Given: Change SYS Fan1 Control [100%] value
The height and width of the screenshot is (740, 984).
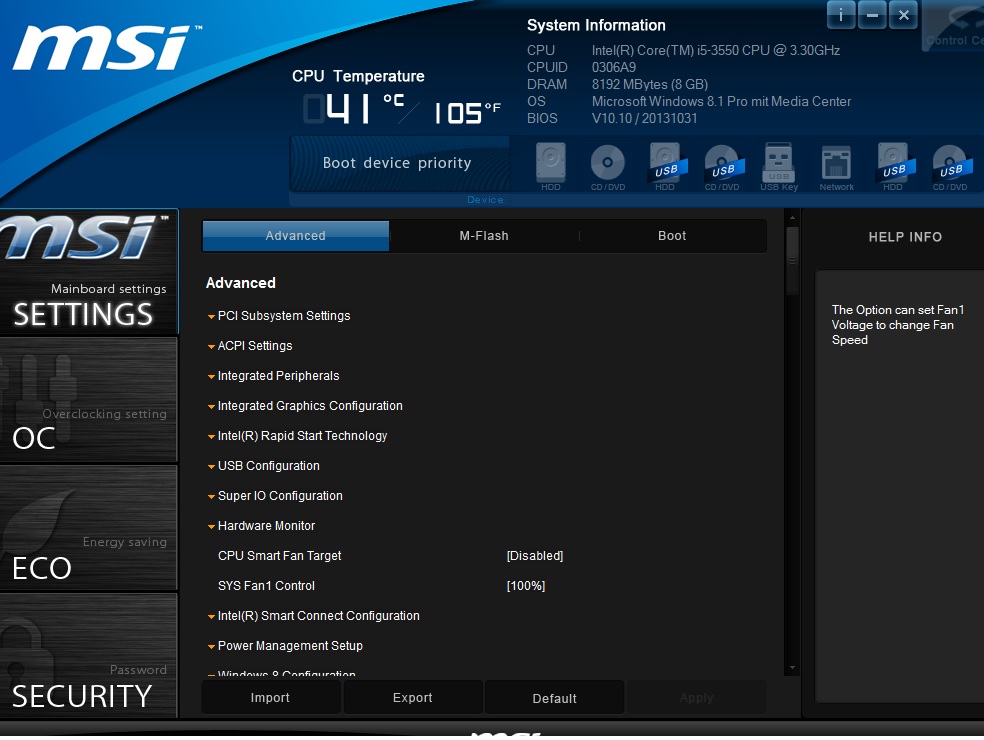Looking at the screenshot, I should coord(526,586).
